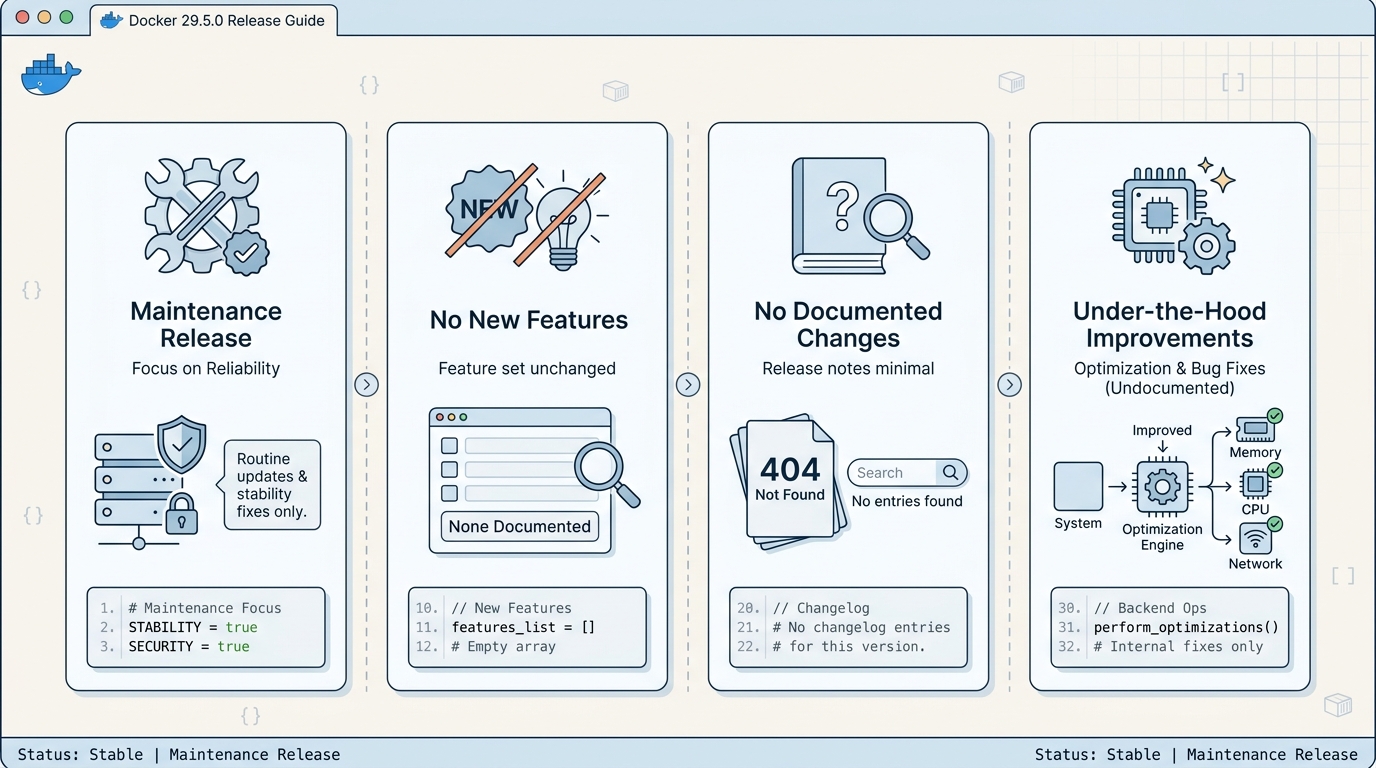1376x768 pixels.
Task: Click the book with magnifier icon
Action: (x=861, y=215)
